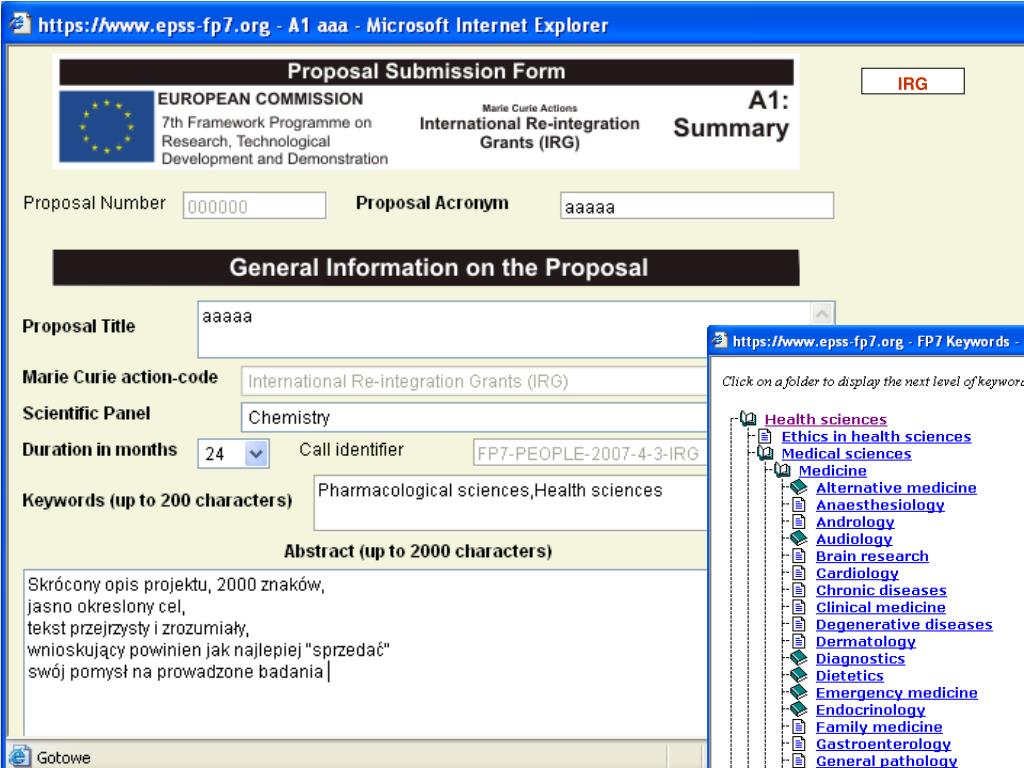Click the IE icon in FP7 Keywords title bar

tap(720, 340)
